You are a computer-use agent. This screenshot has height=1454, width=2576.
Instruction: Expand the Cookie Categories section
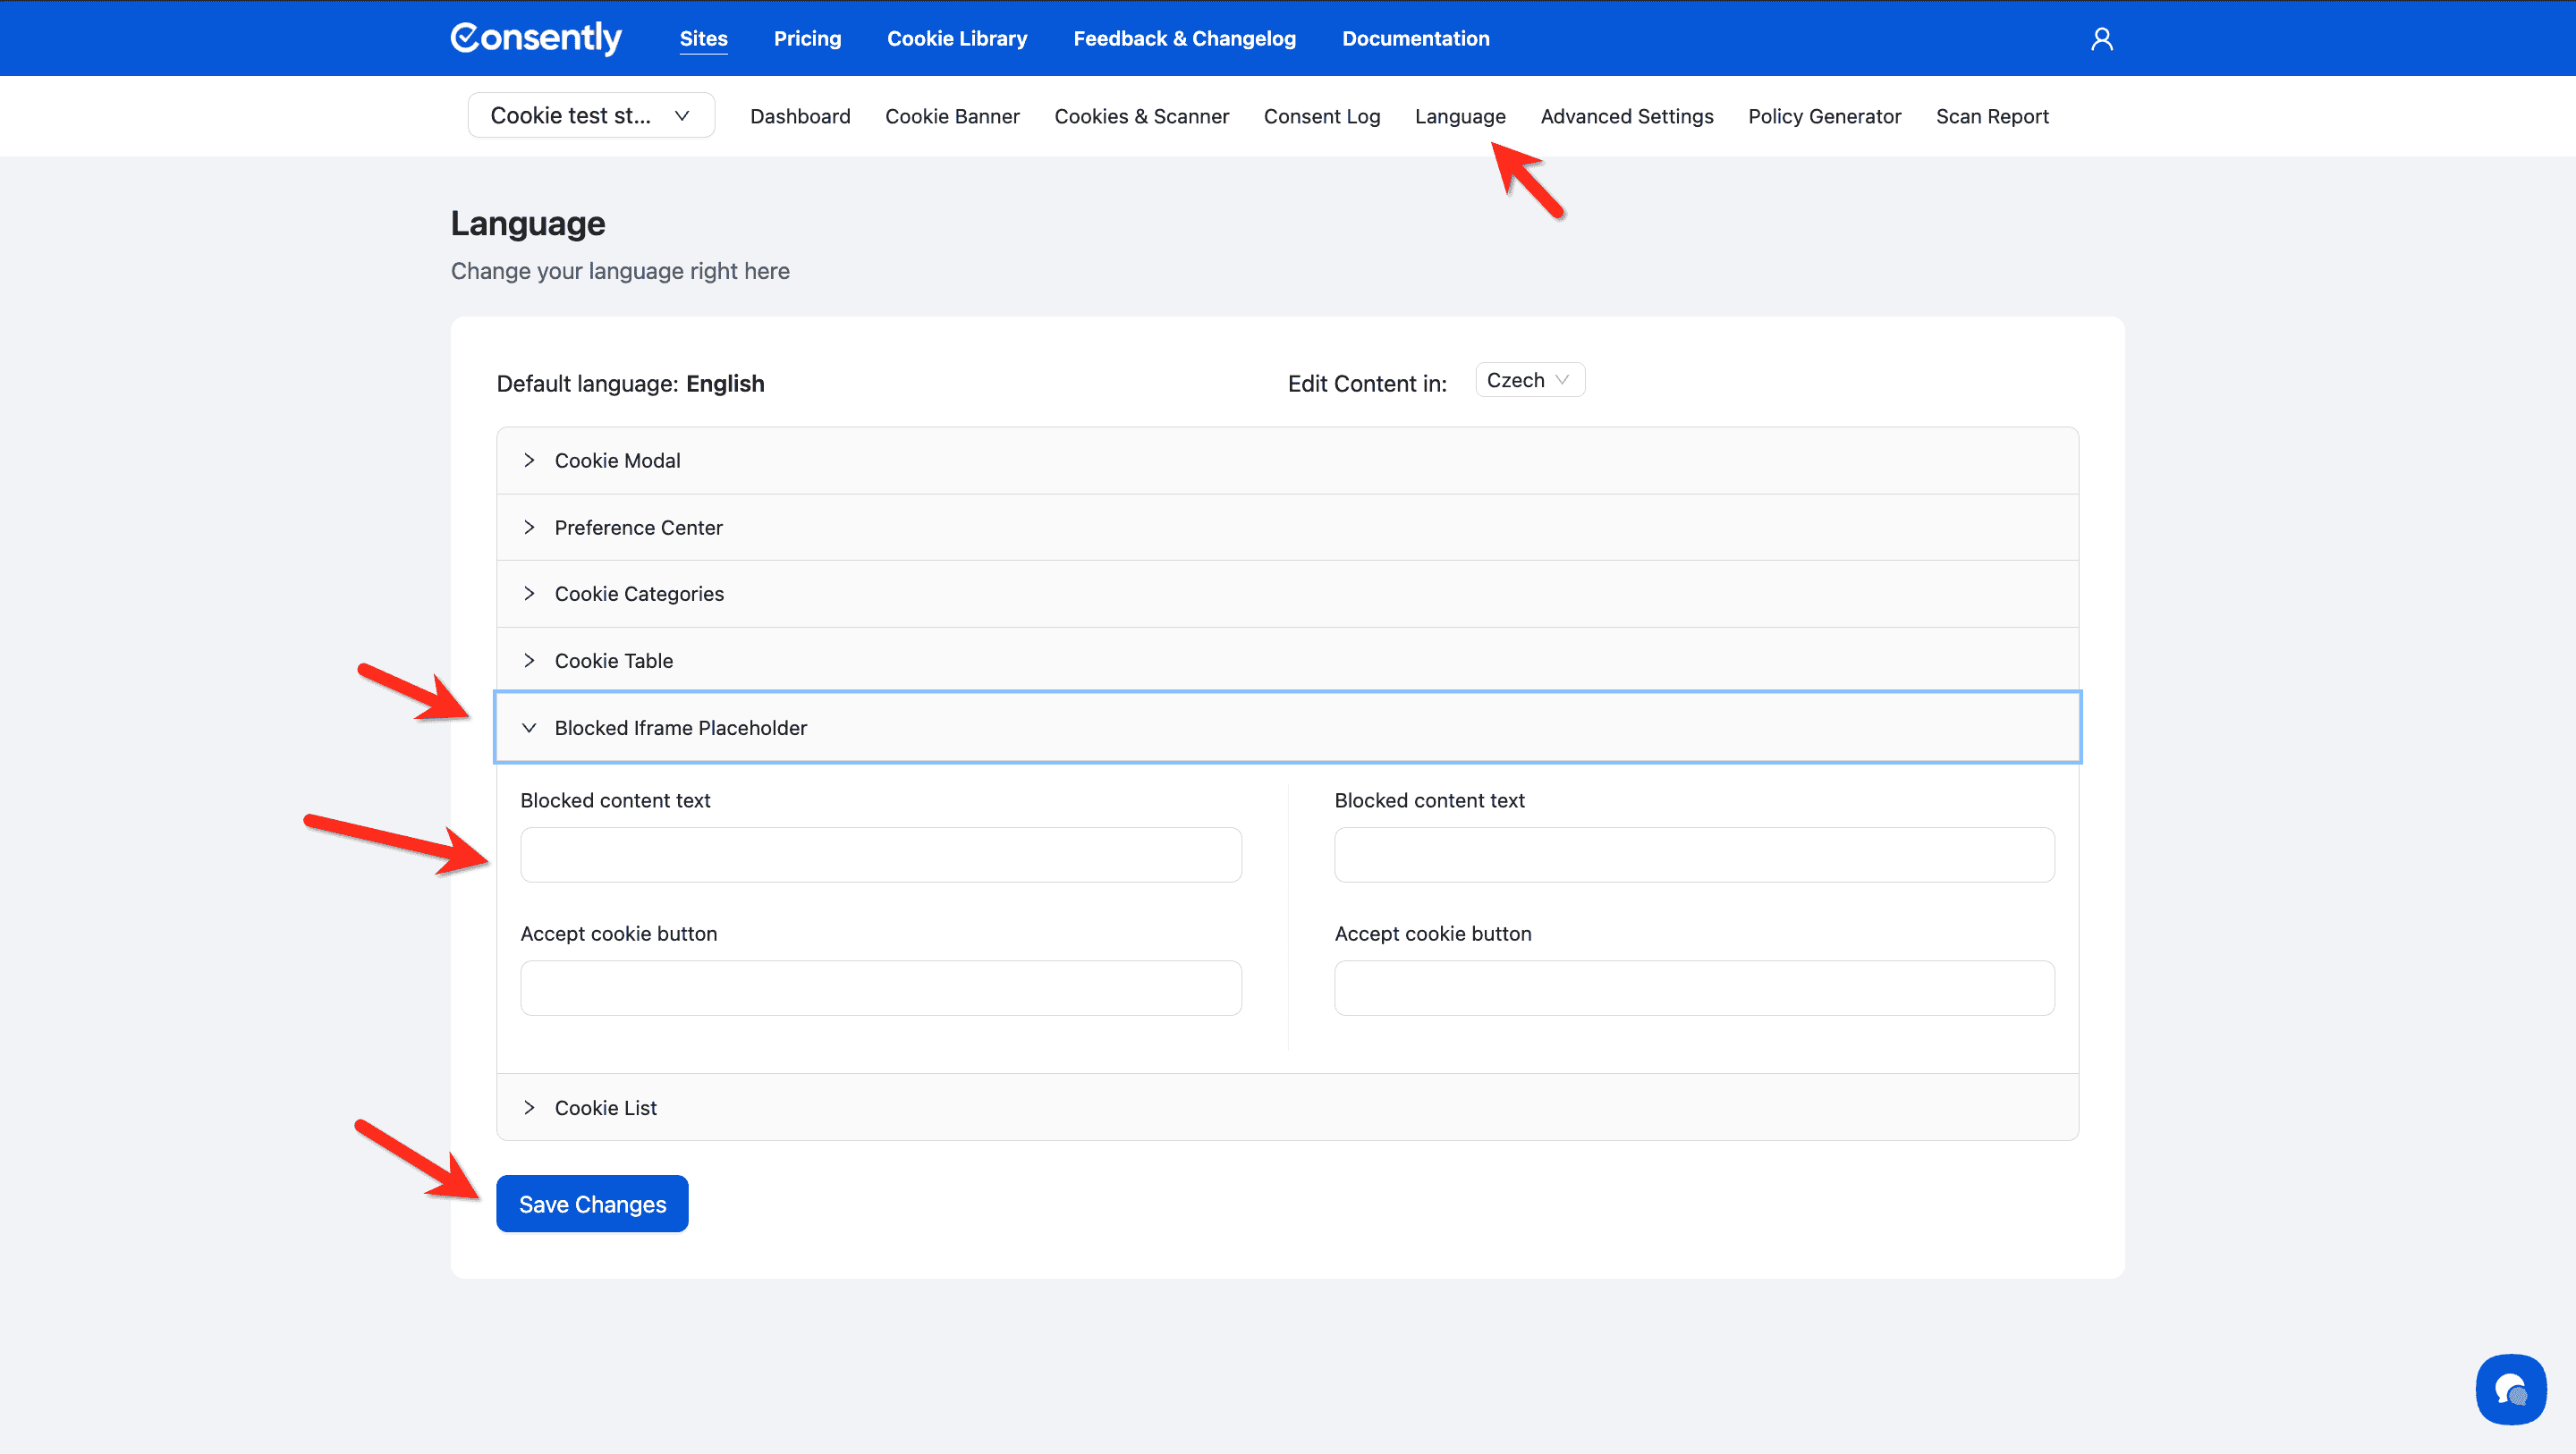(639, 594)
